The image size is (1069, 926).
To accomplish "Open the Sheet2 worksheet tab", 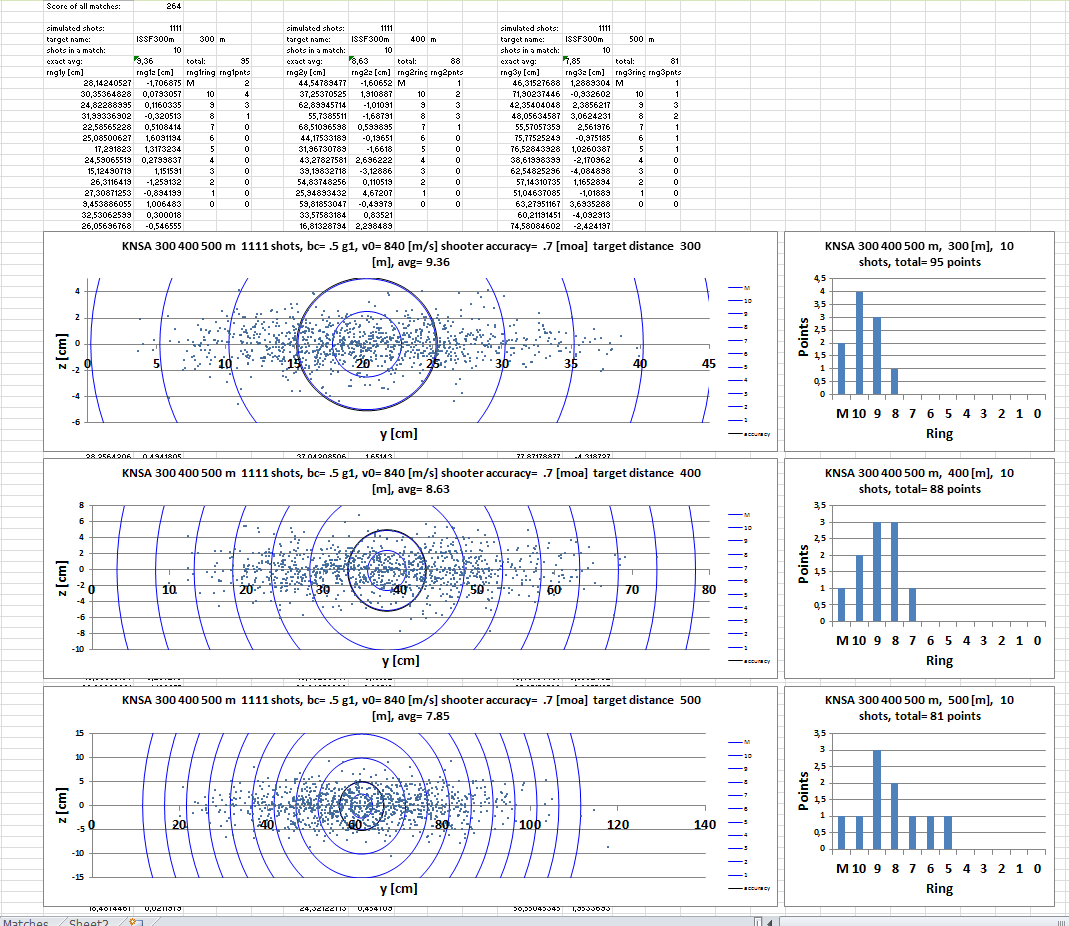I will tap(89, 921).
